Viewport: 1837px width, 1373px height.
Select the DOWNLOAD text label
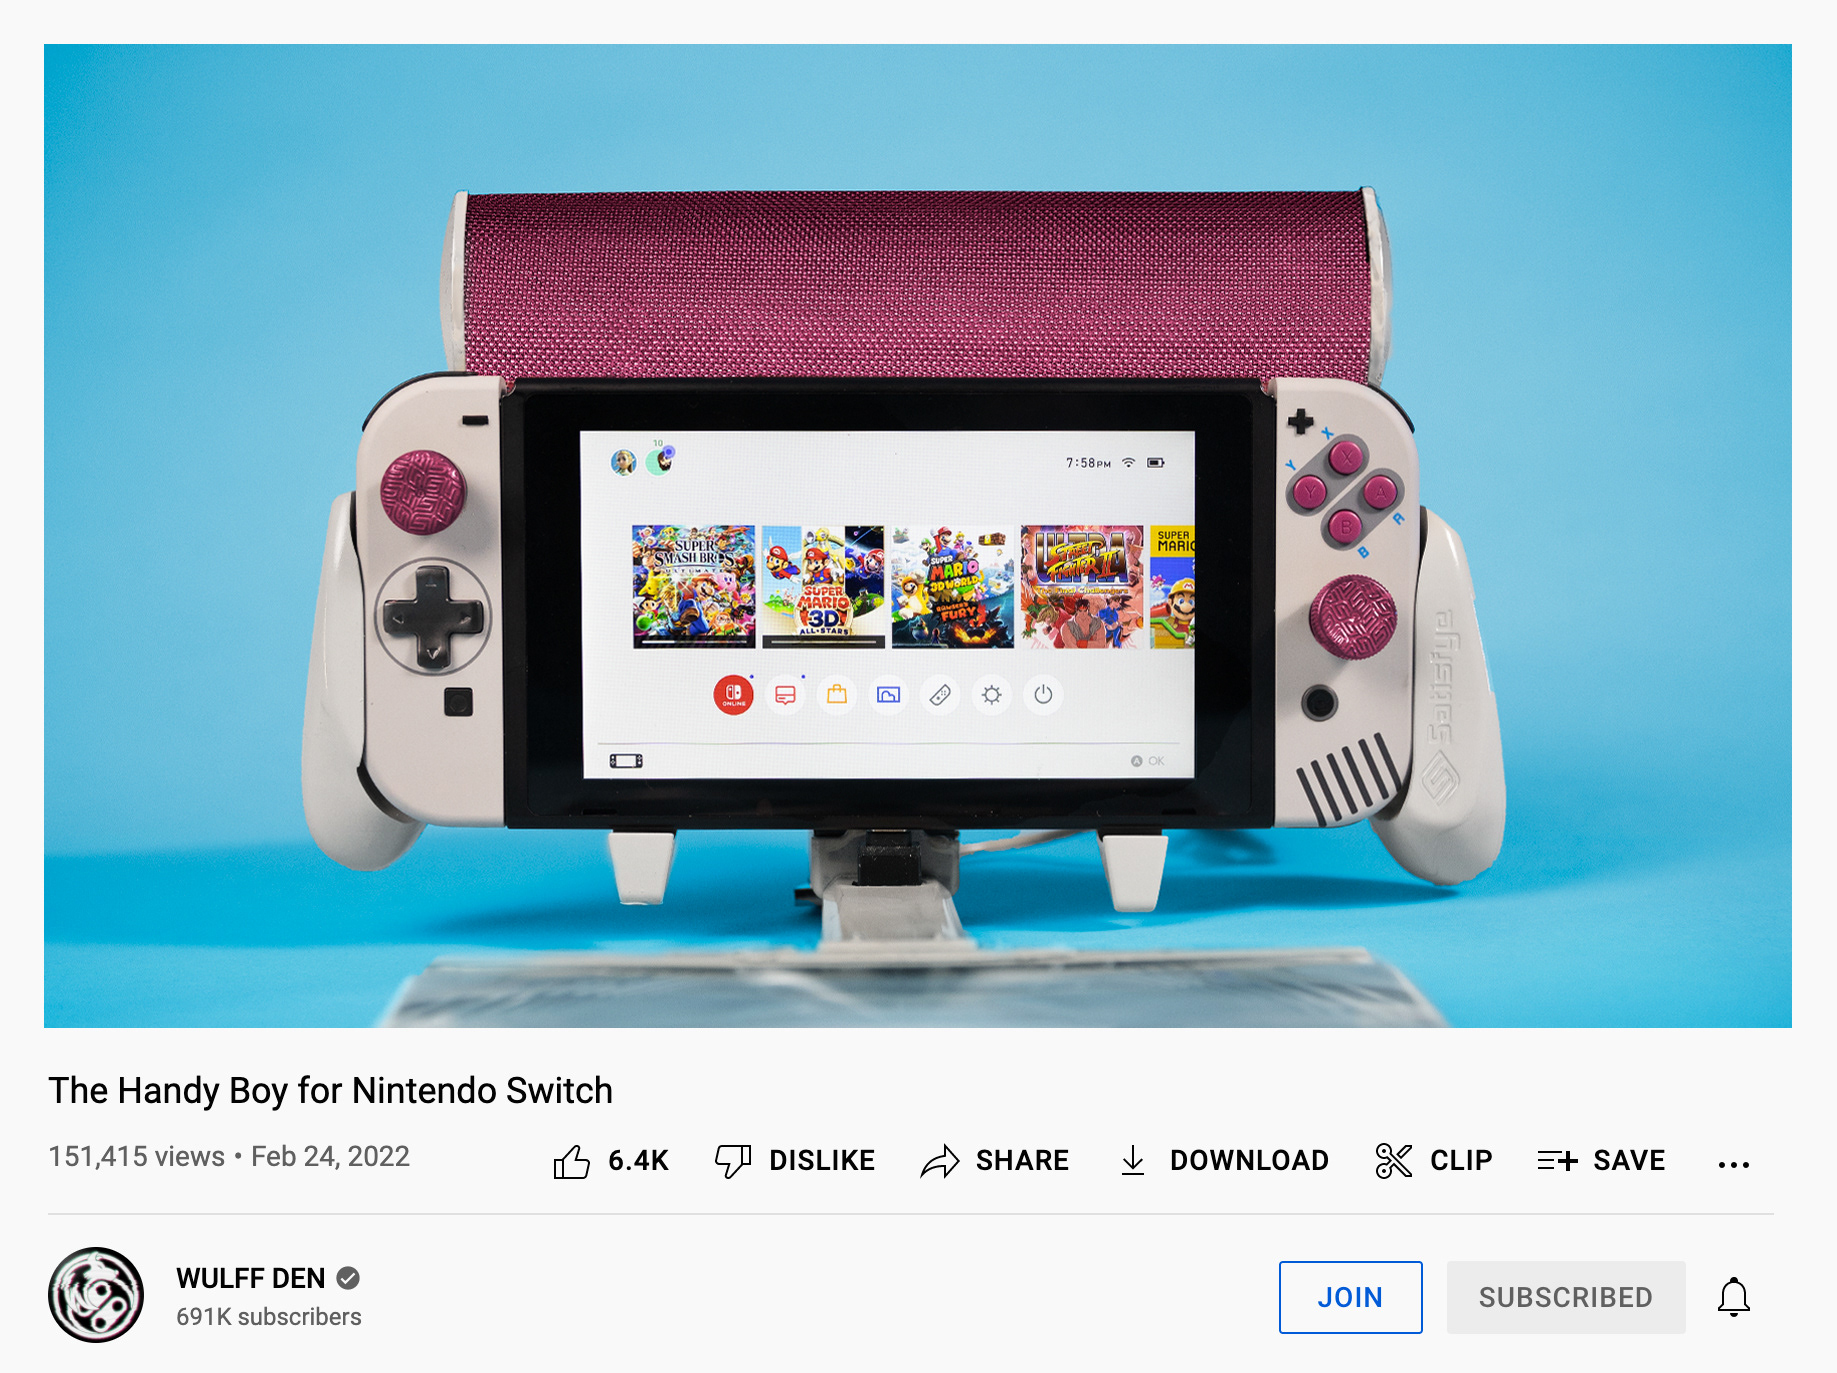point(1249,1160)
